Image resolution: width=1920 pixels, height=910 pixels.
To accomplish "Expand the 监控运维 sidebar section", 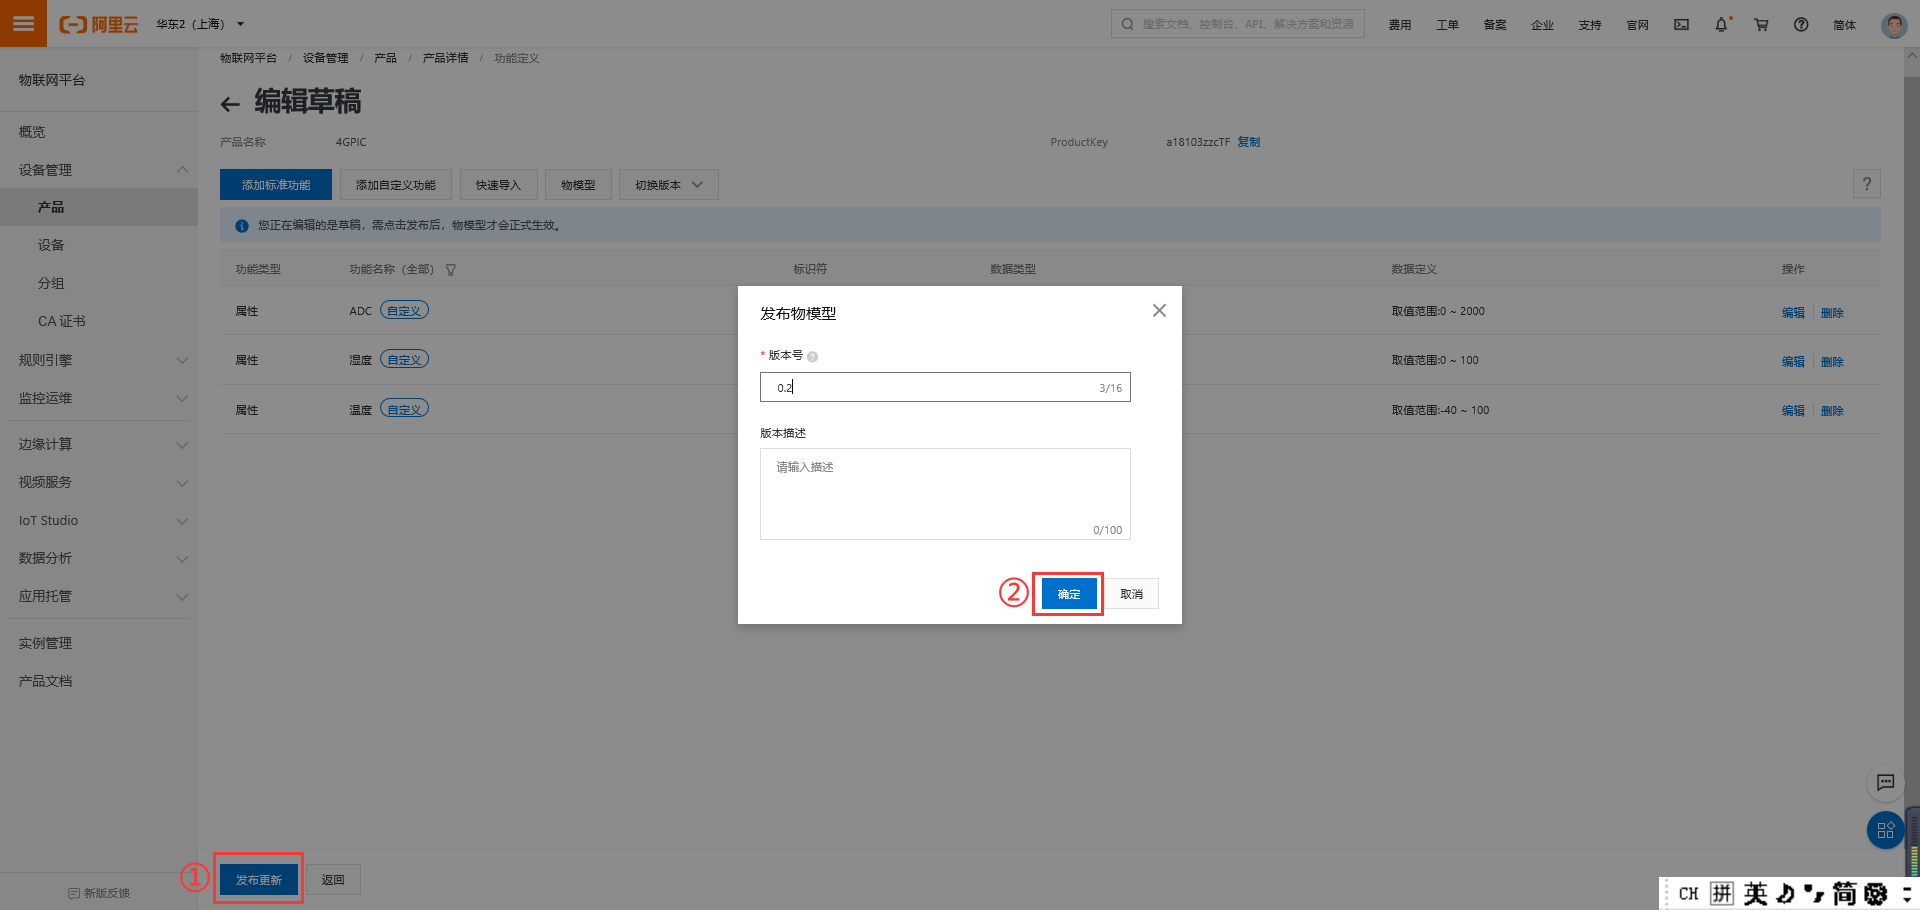I will coord(182,398).
